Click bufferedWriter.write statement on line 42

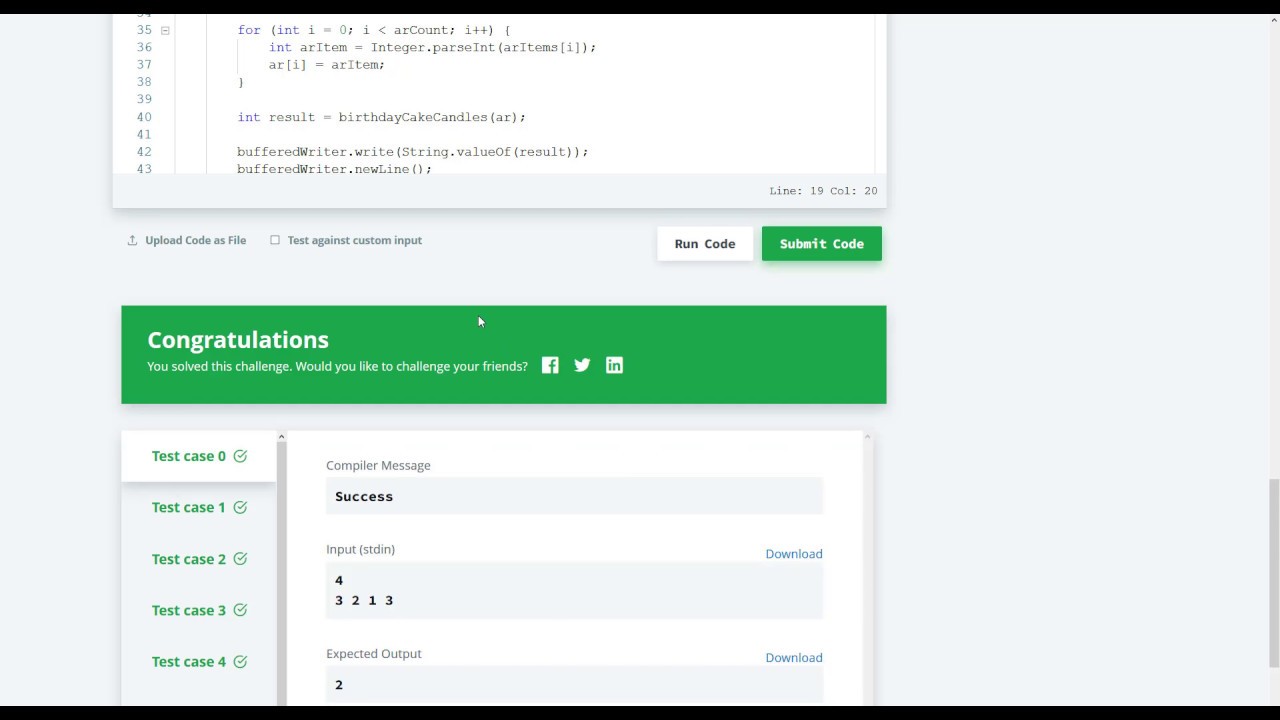click(413, 152)
